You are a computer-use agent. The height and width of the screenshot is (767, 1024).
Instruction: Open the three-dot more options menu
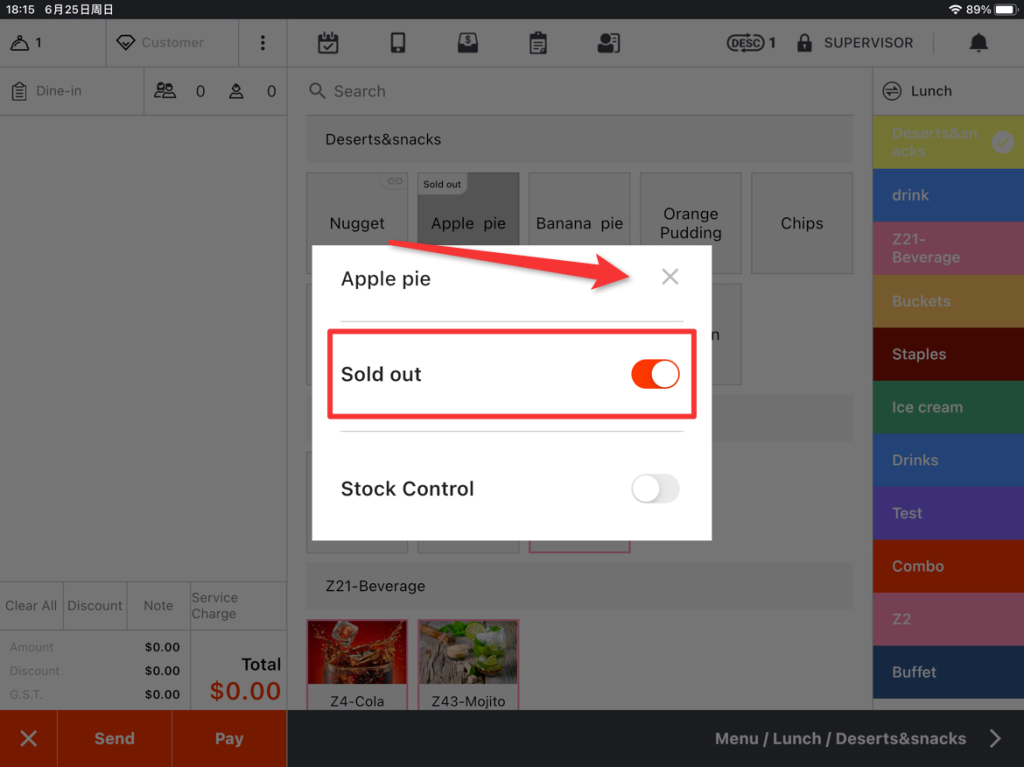pyautogui.click(x=263, y=43)
